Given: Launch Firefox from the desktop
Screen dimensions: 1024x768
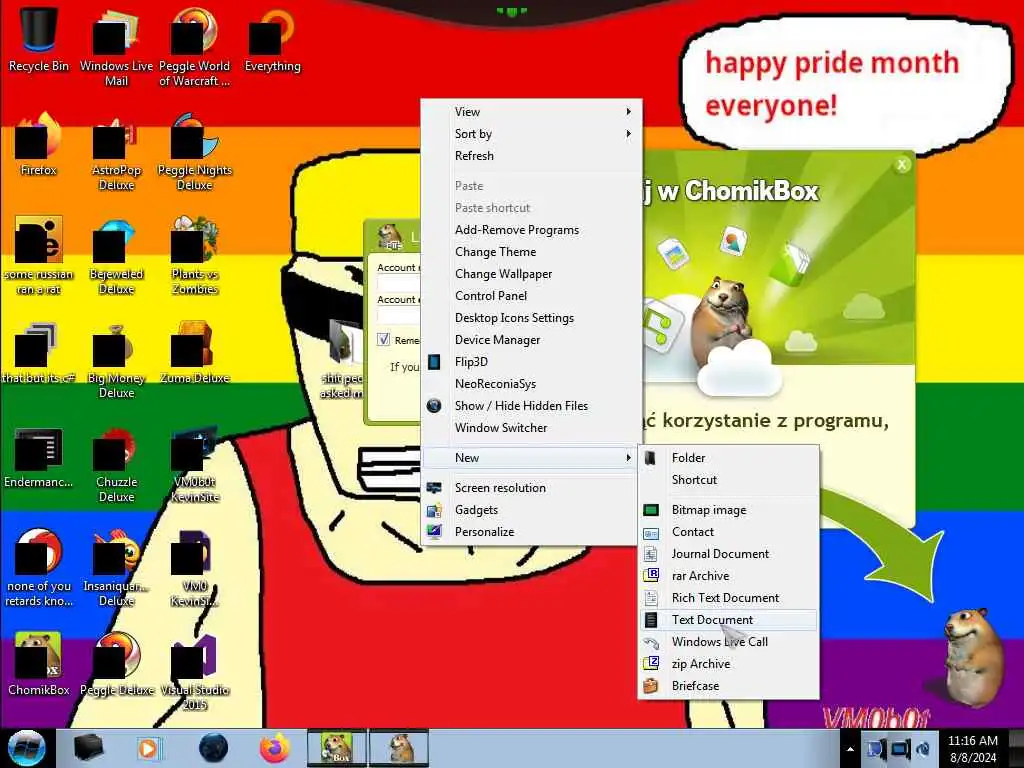Looking at the screenshot, I should (x=39, y=144).
